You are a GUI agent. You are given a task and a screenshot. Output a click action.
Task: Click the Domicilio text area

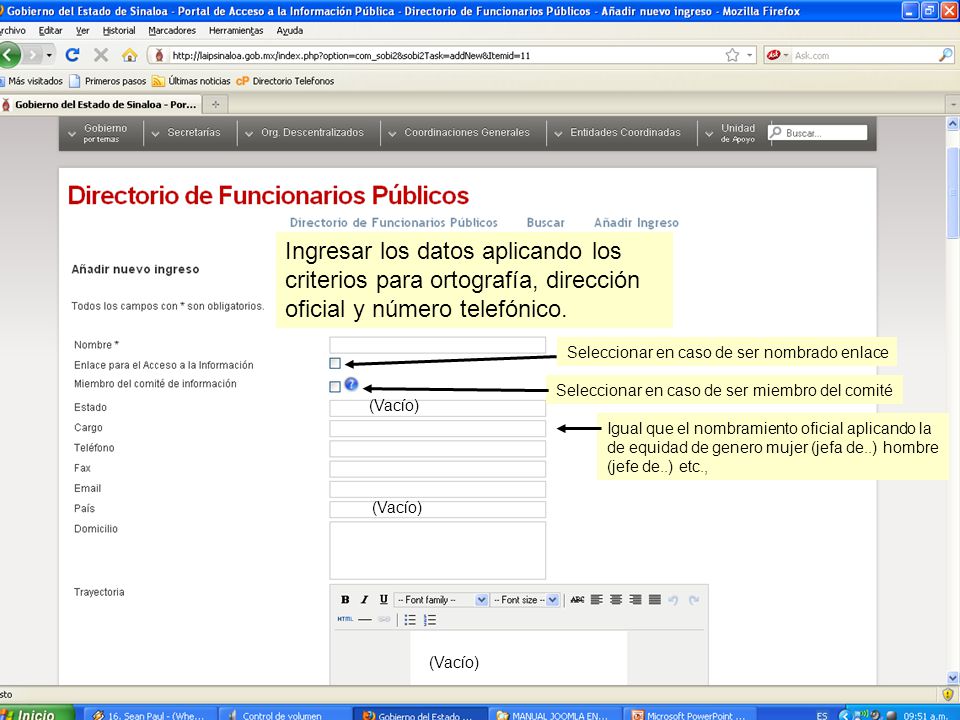click(437, 550)
